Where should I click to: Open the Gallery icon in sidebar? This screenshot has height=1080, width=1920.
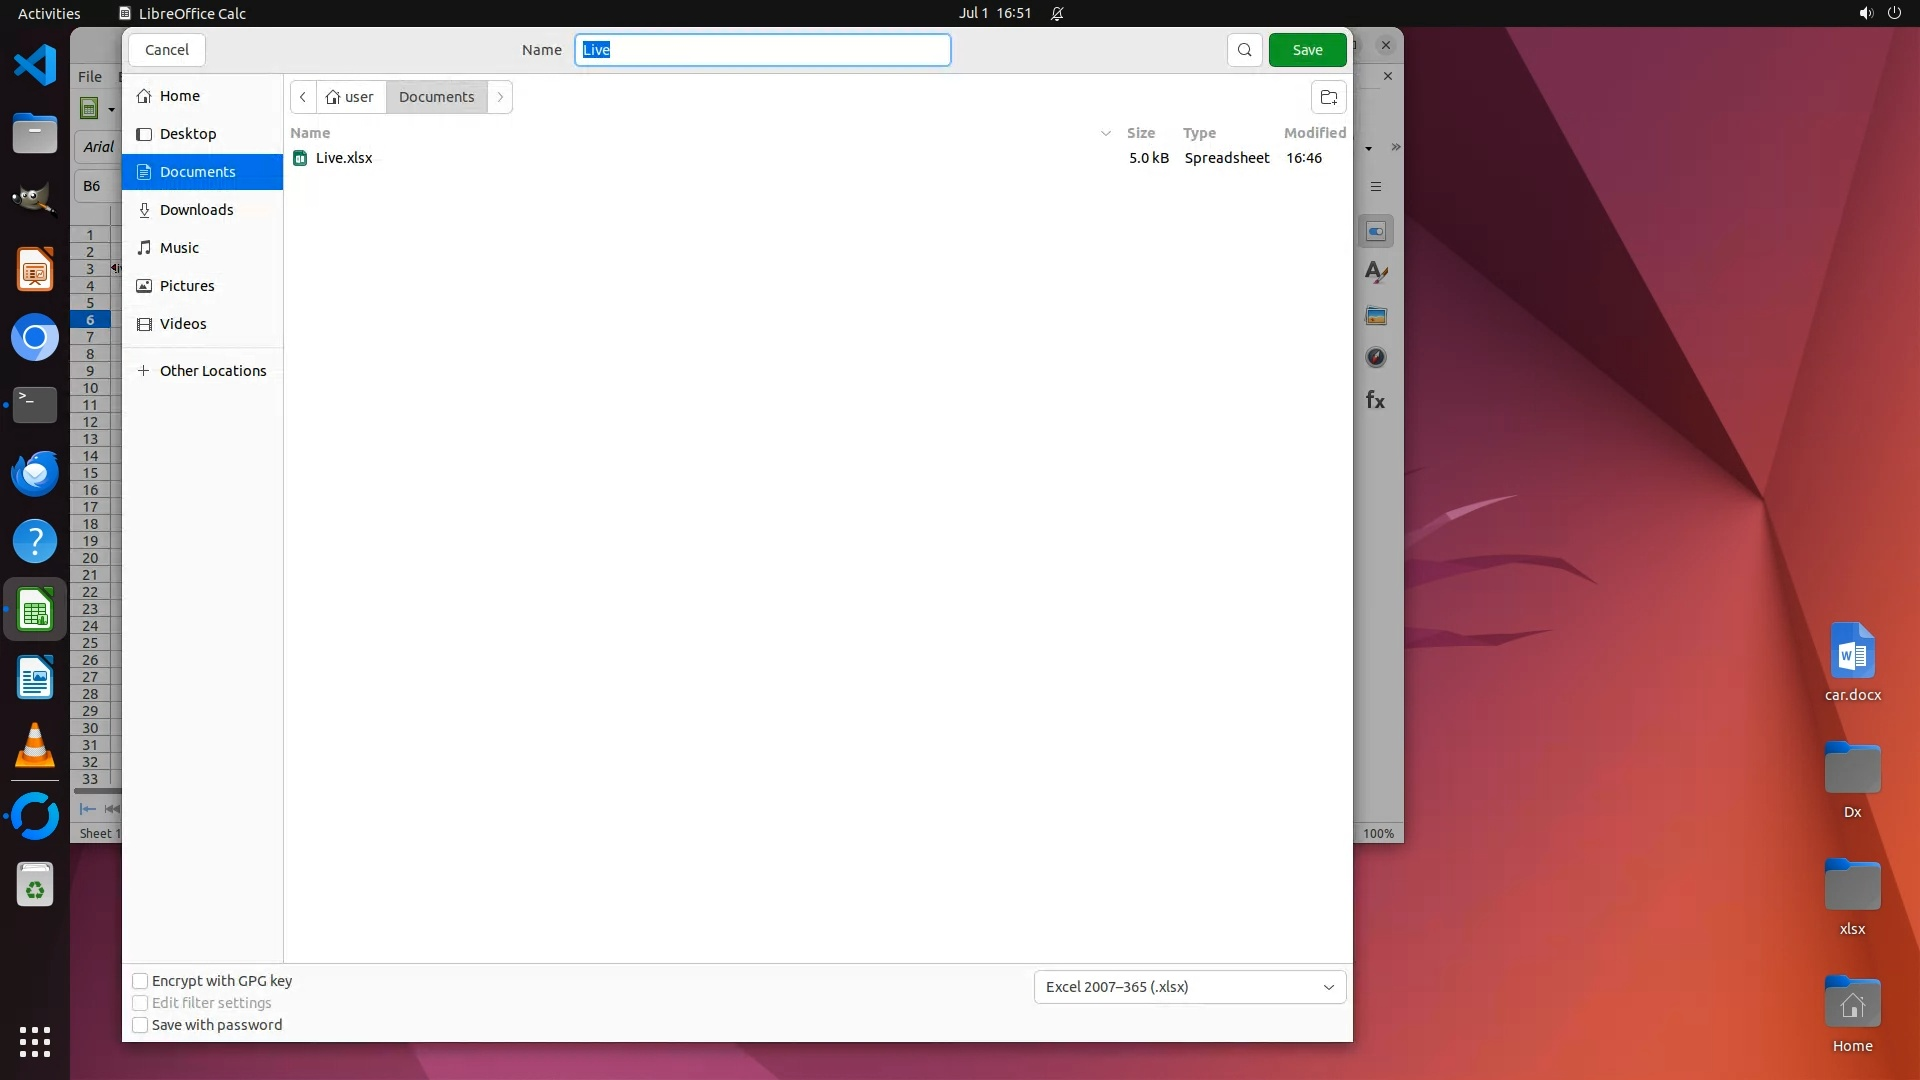pos(1376,316)
